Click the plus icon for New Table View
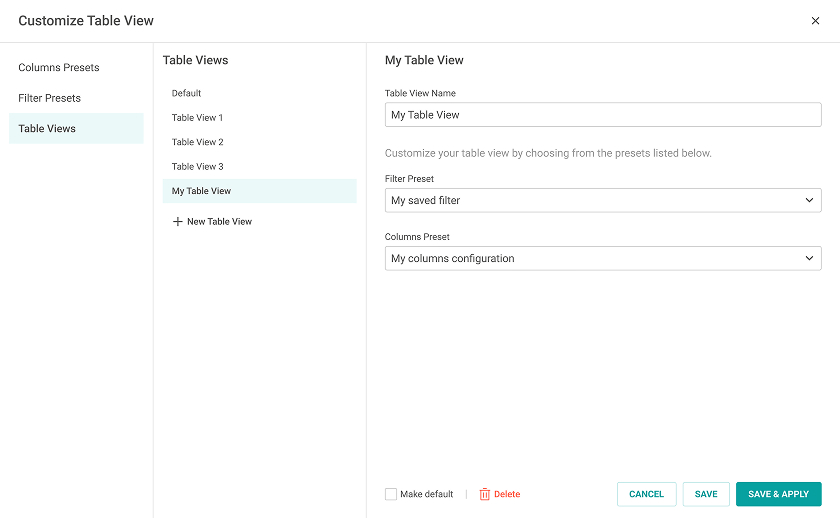 177,221
